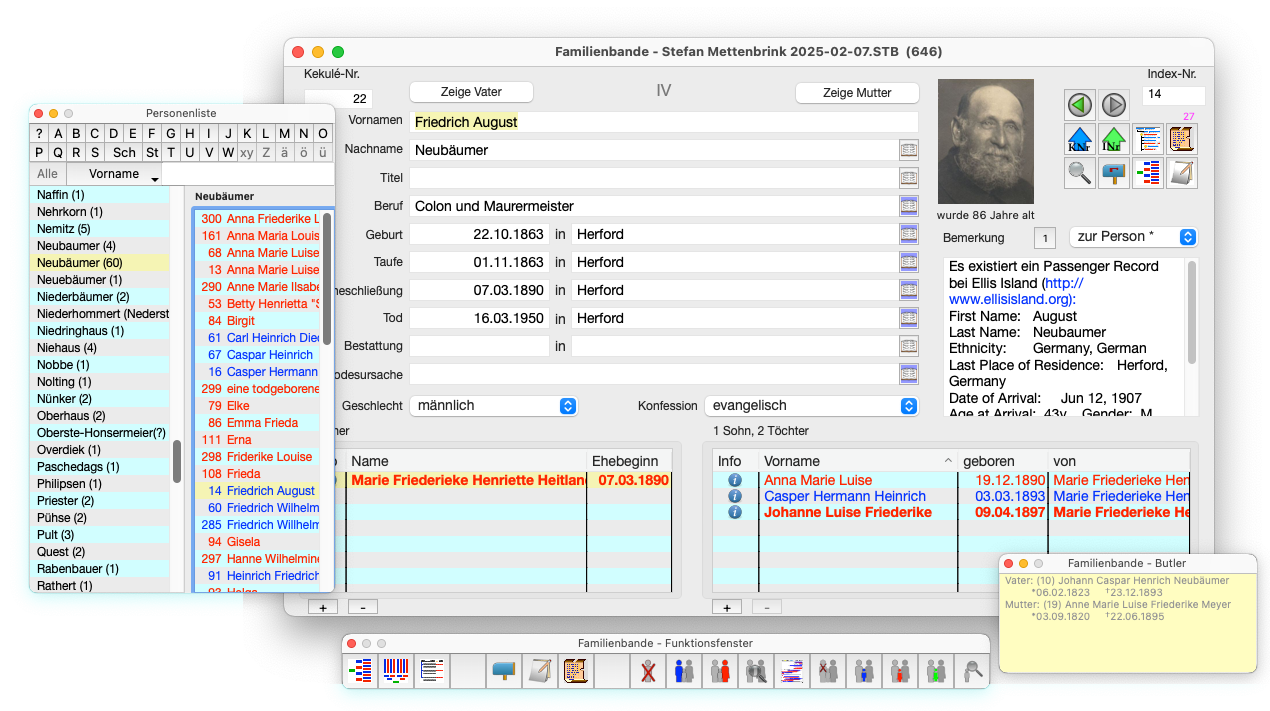This screenshot has height=711, width=1270.
Task: Click the red-crossed person icon
Action: coord(649,670)
